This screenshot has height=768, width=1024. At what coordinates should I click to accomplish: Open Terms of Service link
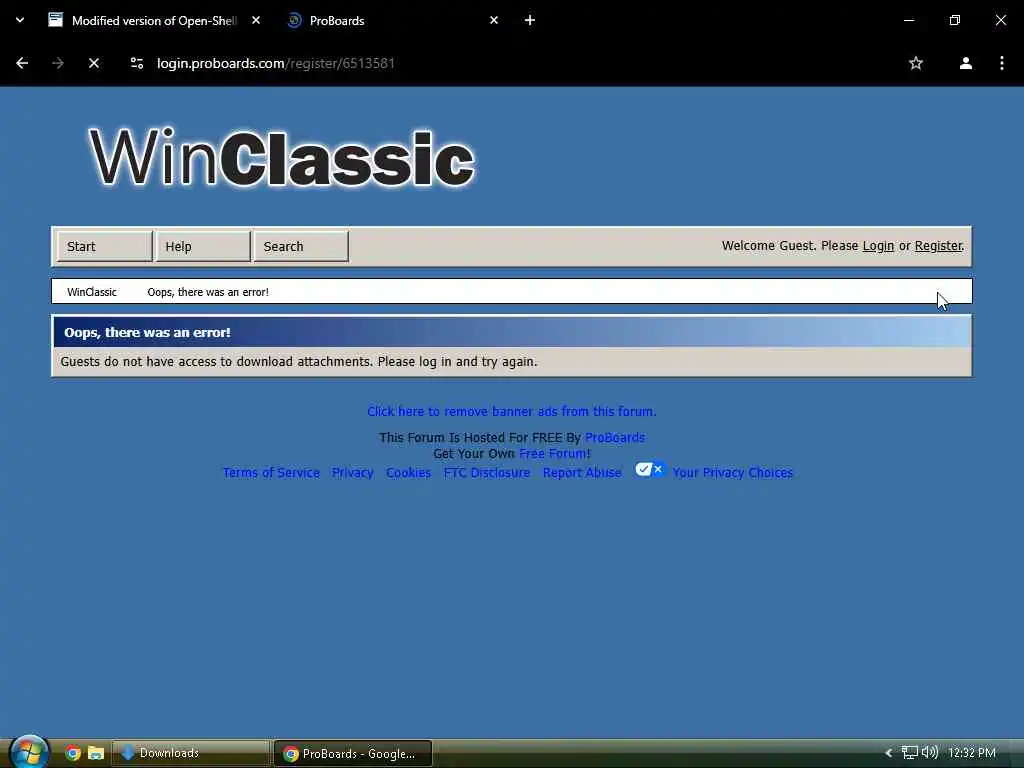[x=271, y=472]
